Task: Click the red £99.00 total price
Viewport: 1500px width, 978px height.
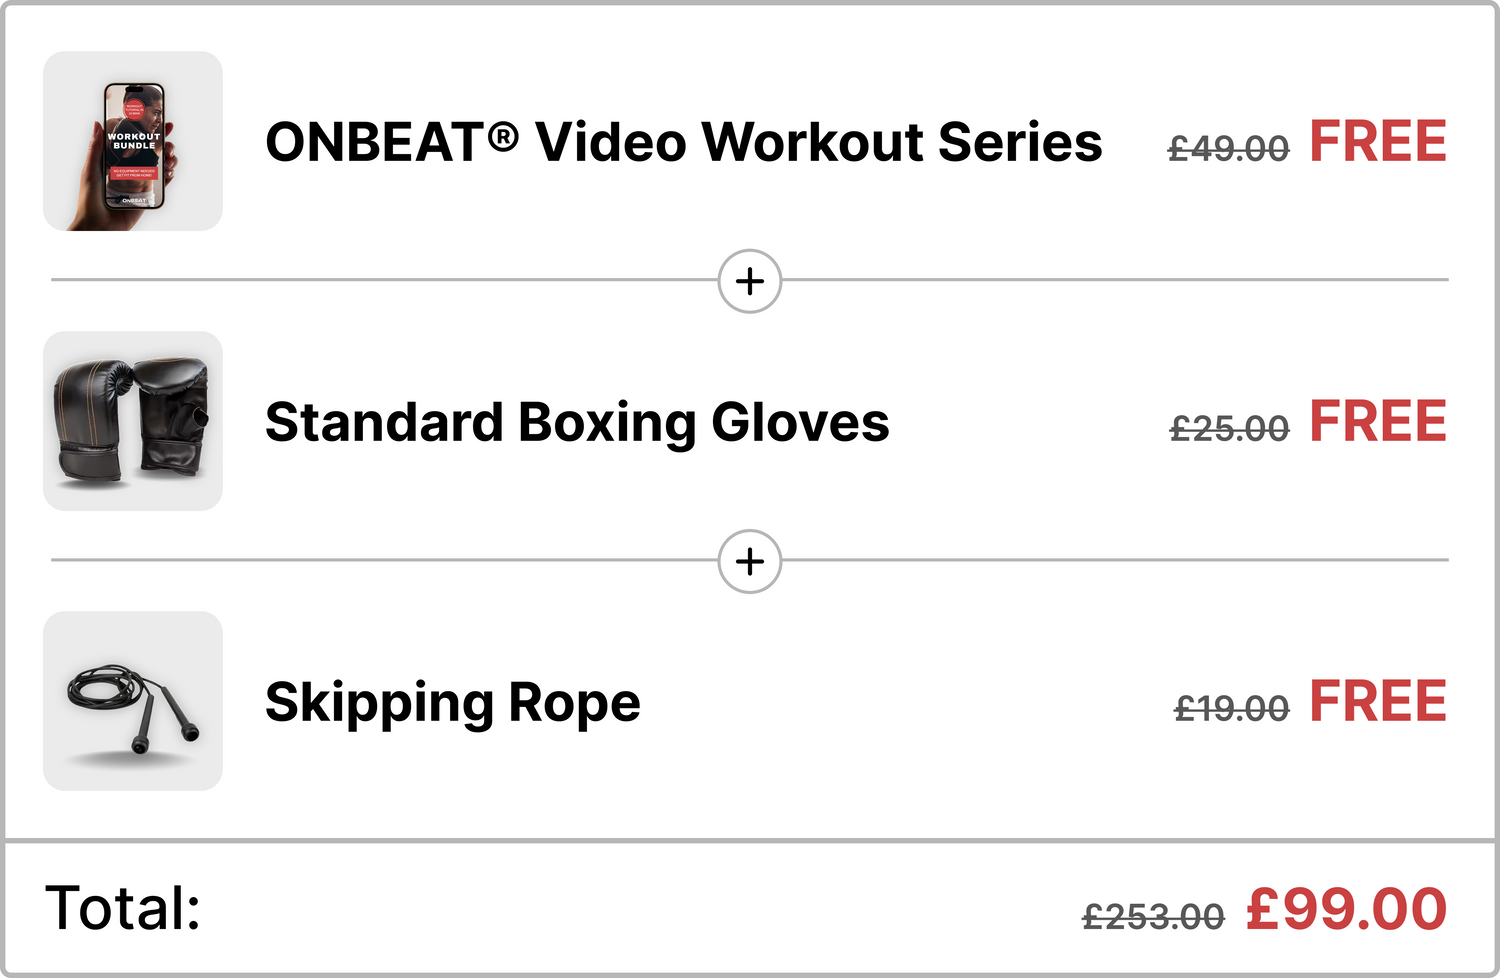Action: coord(1346,910)
